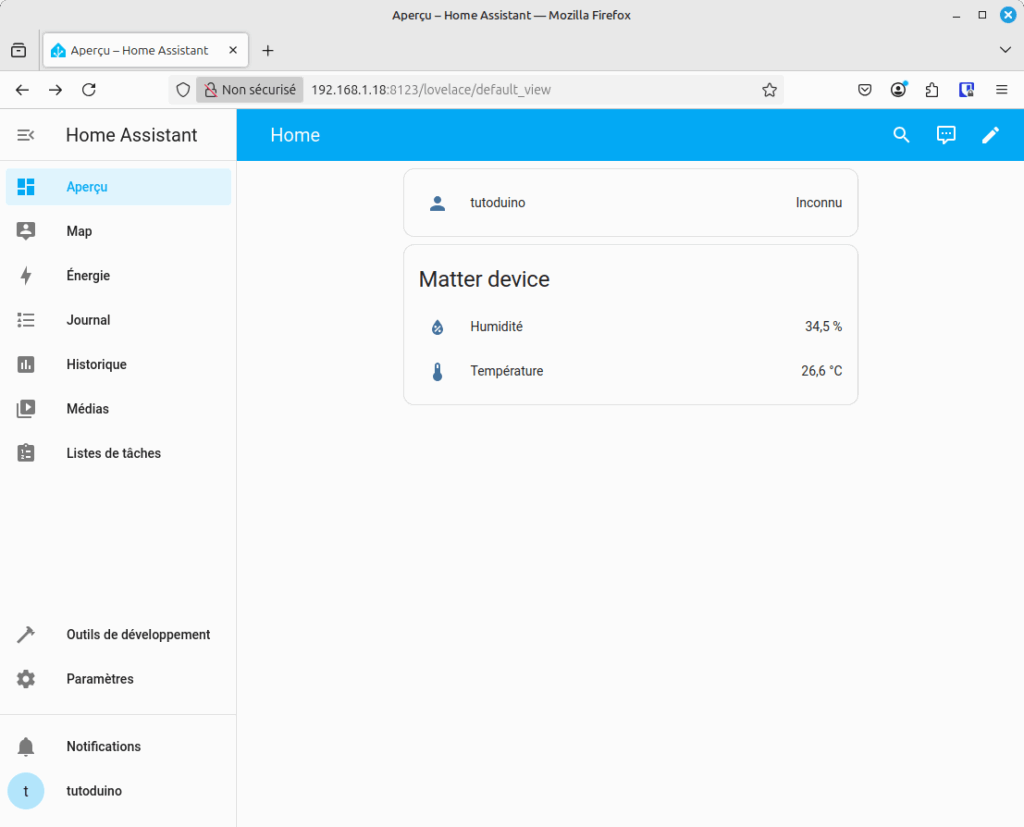Open the Firefox account icon
The image size is (1024, 827).
coord(899,90)
